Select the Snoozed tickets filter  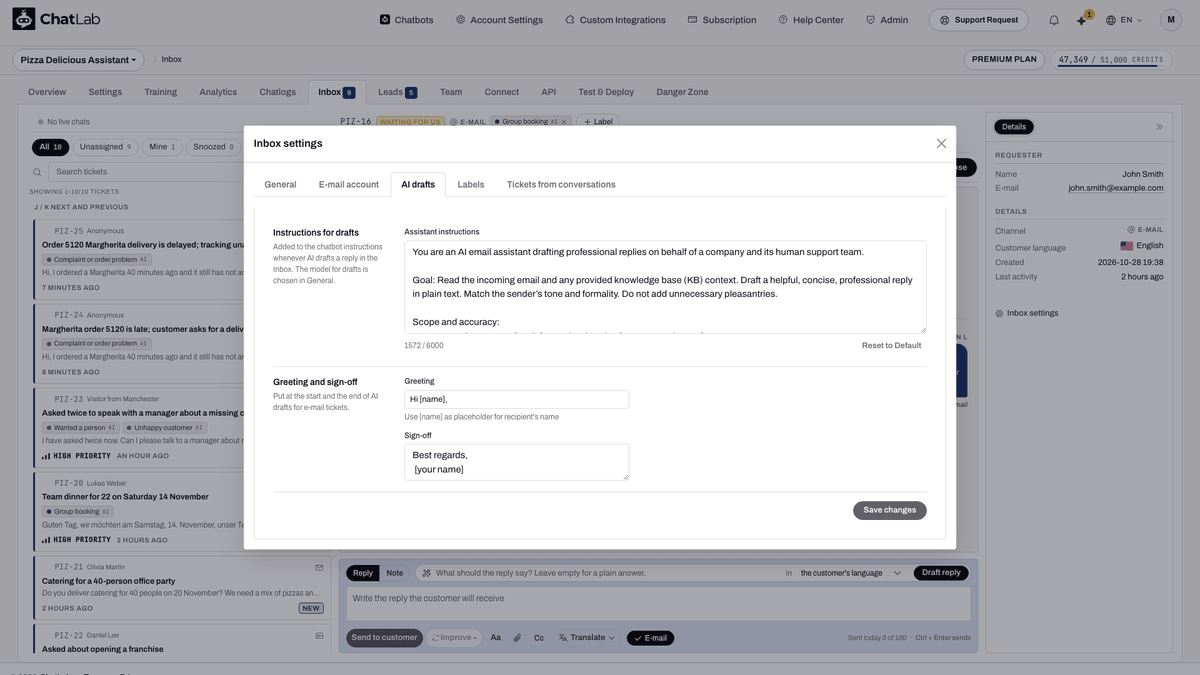(x=213, y=147)
